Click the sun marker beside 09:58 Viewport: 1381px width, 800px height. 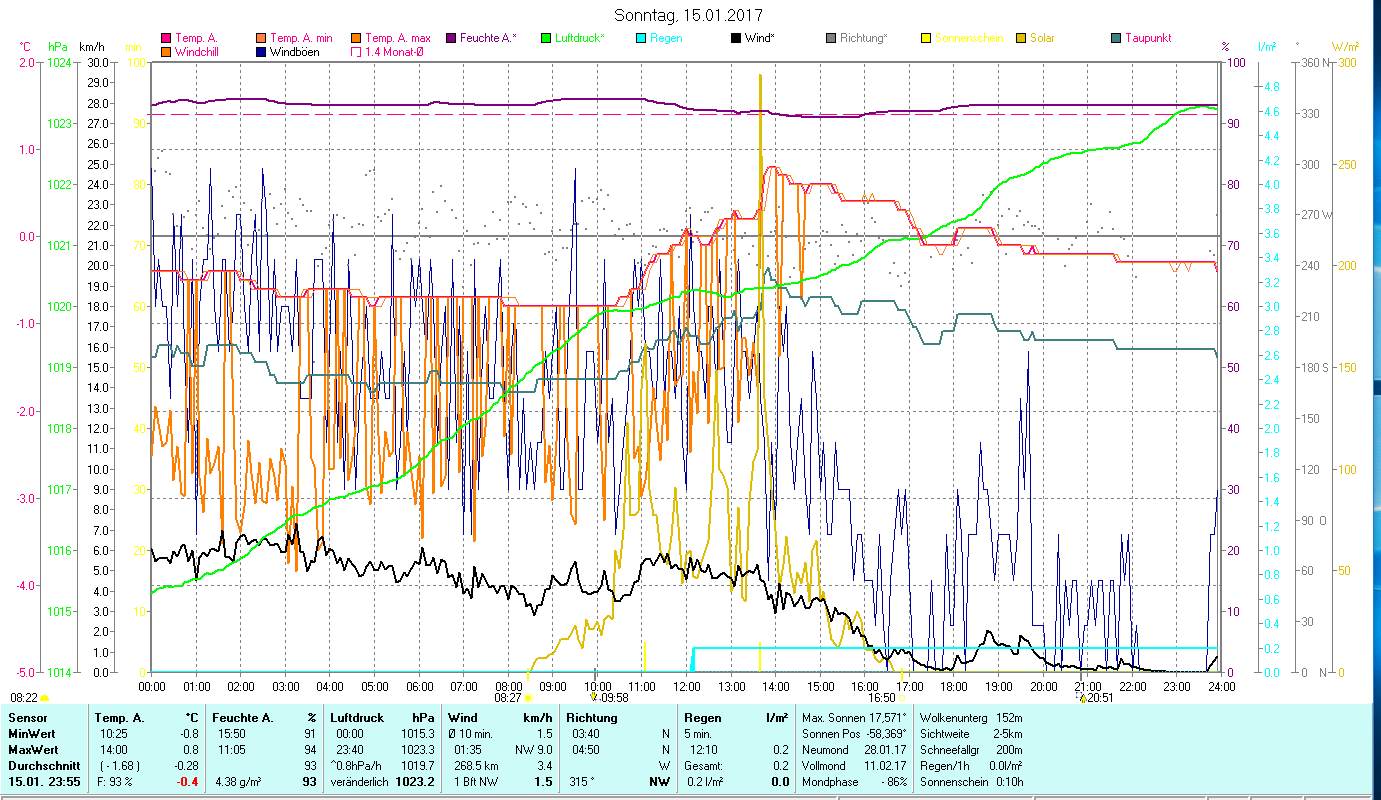[x=594, y=697]
